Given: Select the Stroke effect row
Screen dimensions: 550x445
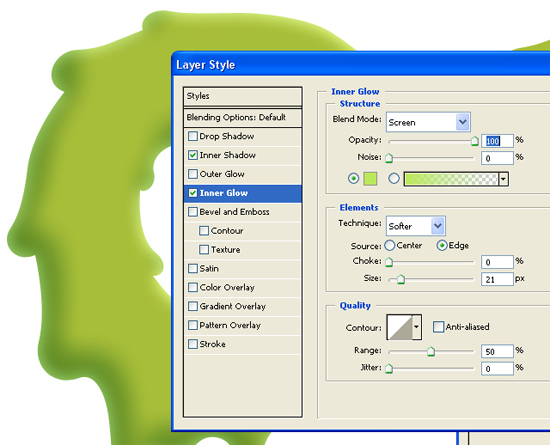Looking at the screenshot, I should pyautogui.click(x=242, y=344).
